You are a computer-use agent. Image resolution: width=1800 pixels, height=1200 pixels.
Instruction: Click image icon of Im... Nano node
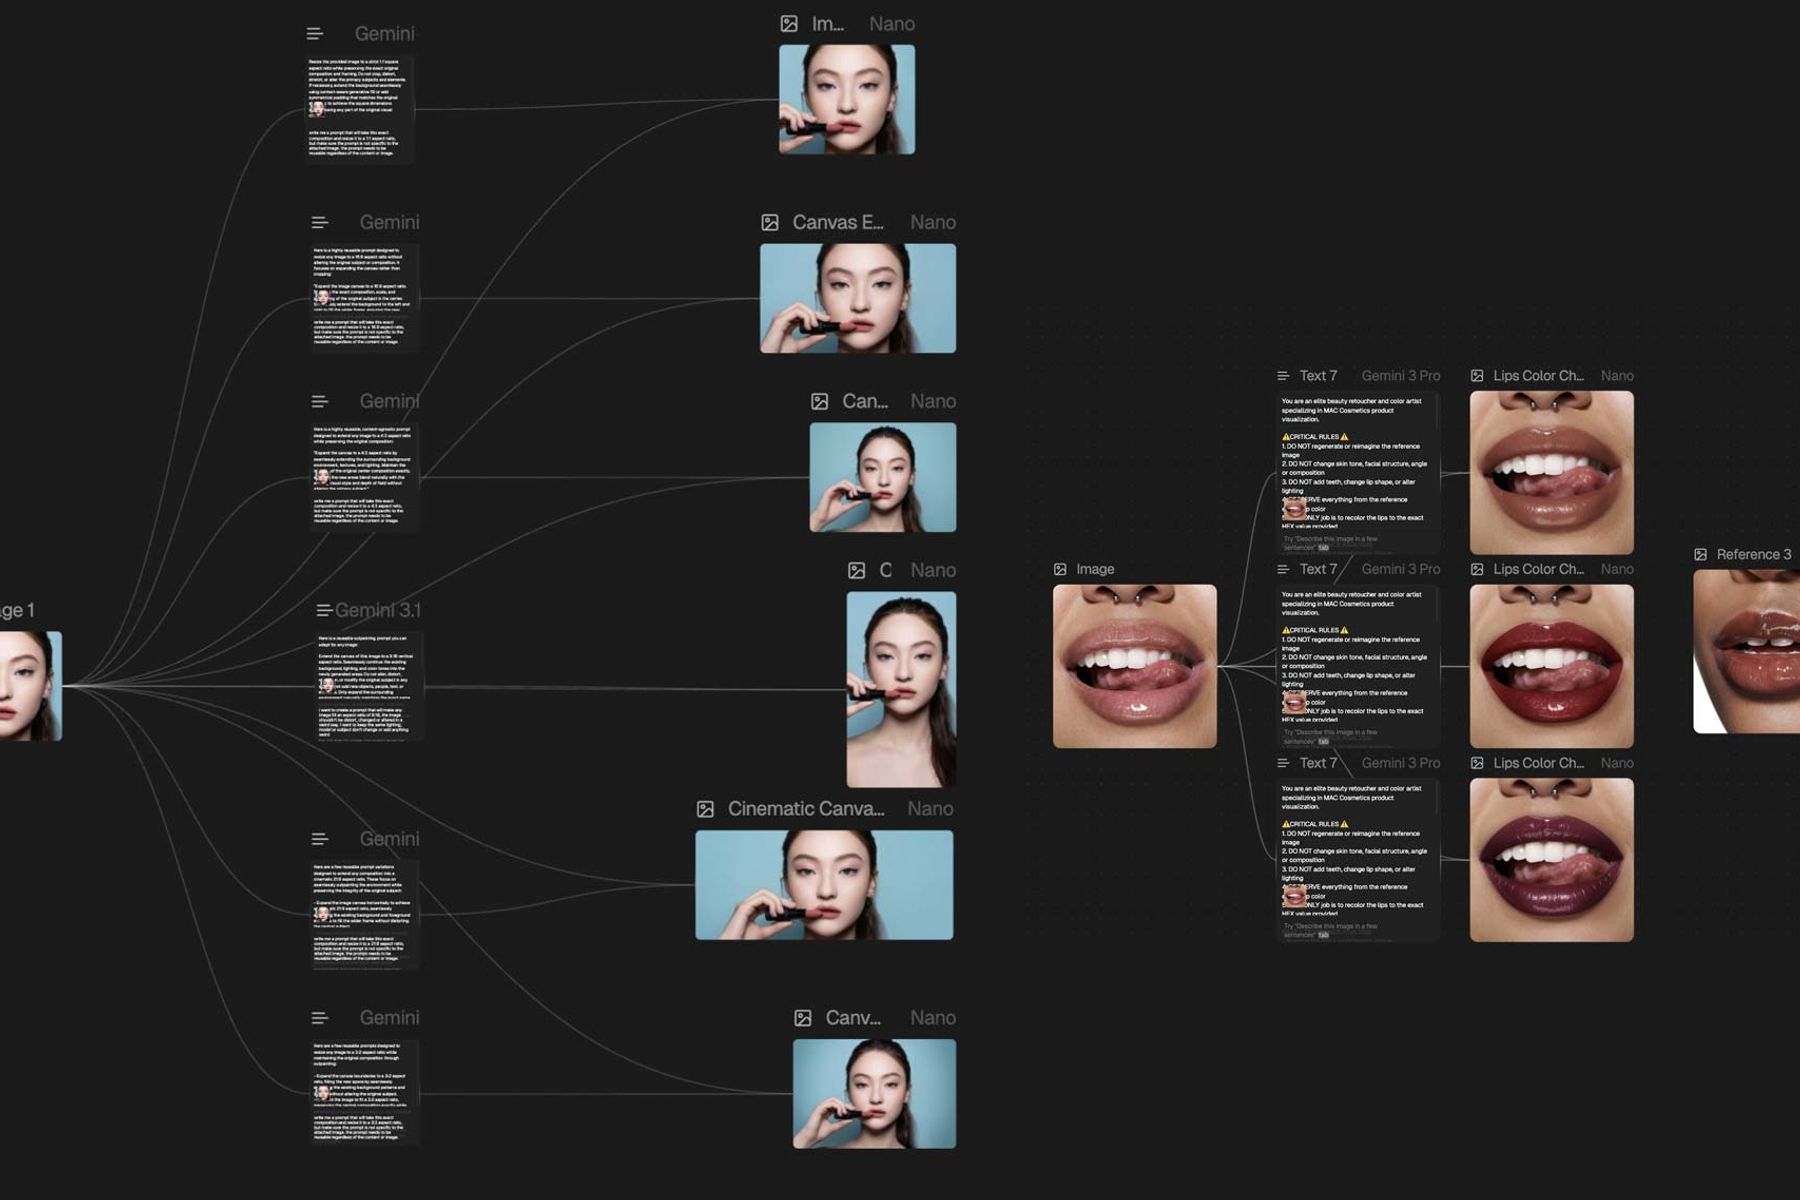[x=789, y=24]
